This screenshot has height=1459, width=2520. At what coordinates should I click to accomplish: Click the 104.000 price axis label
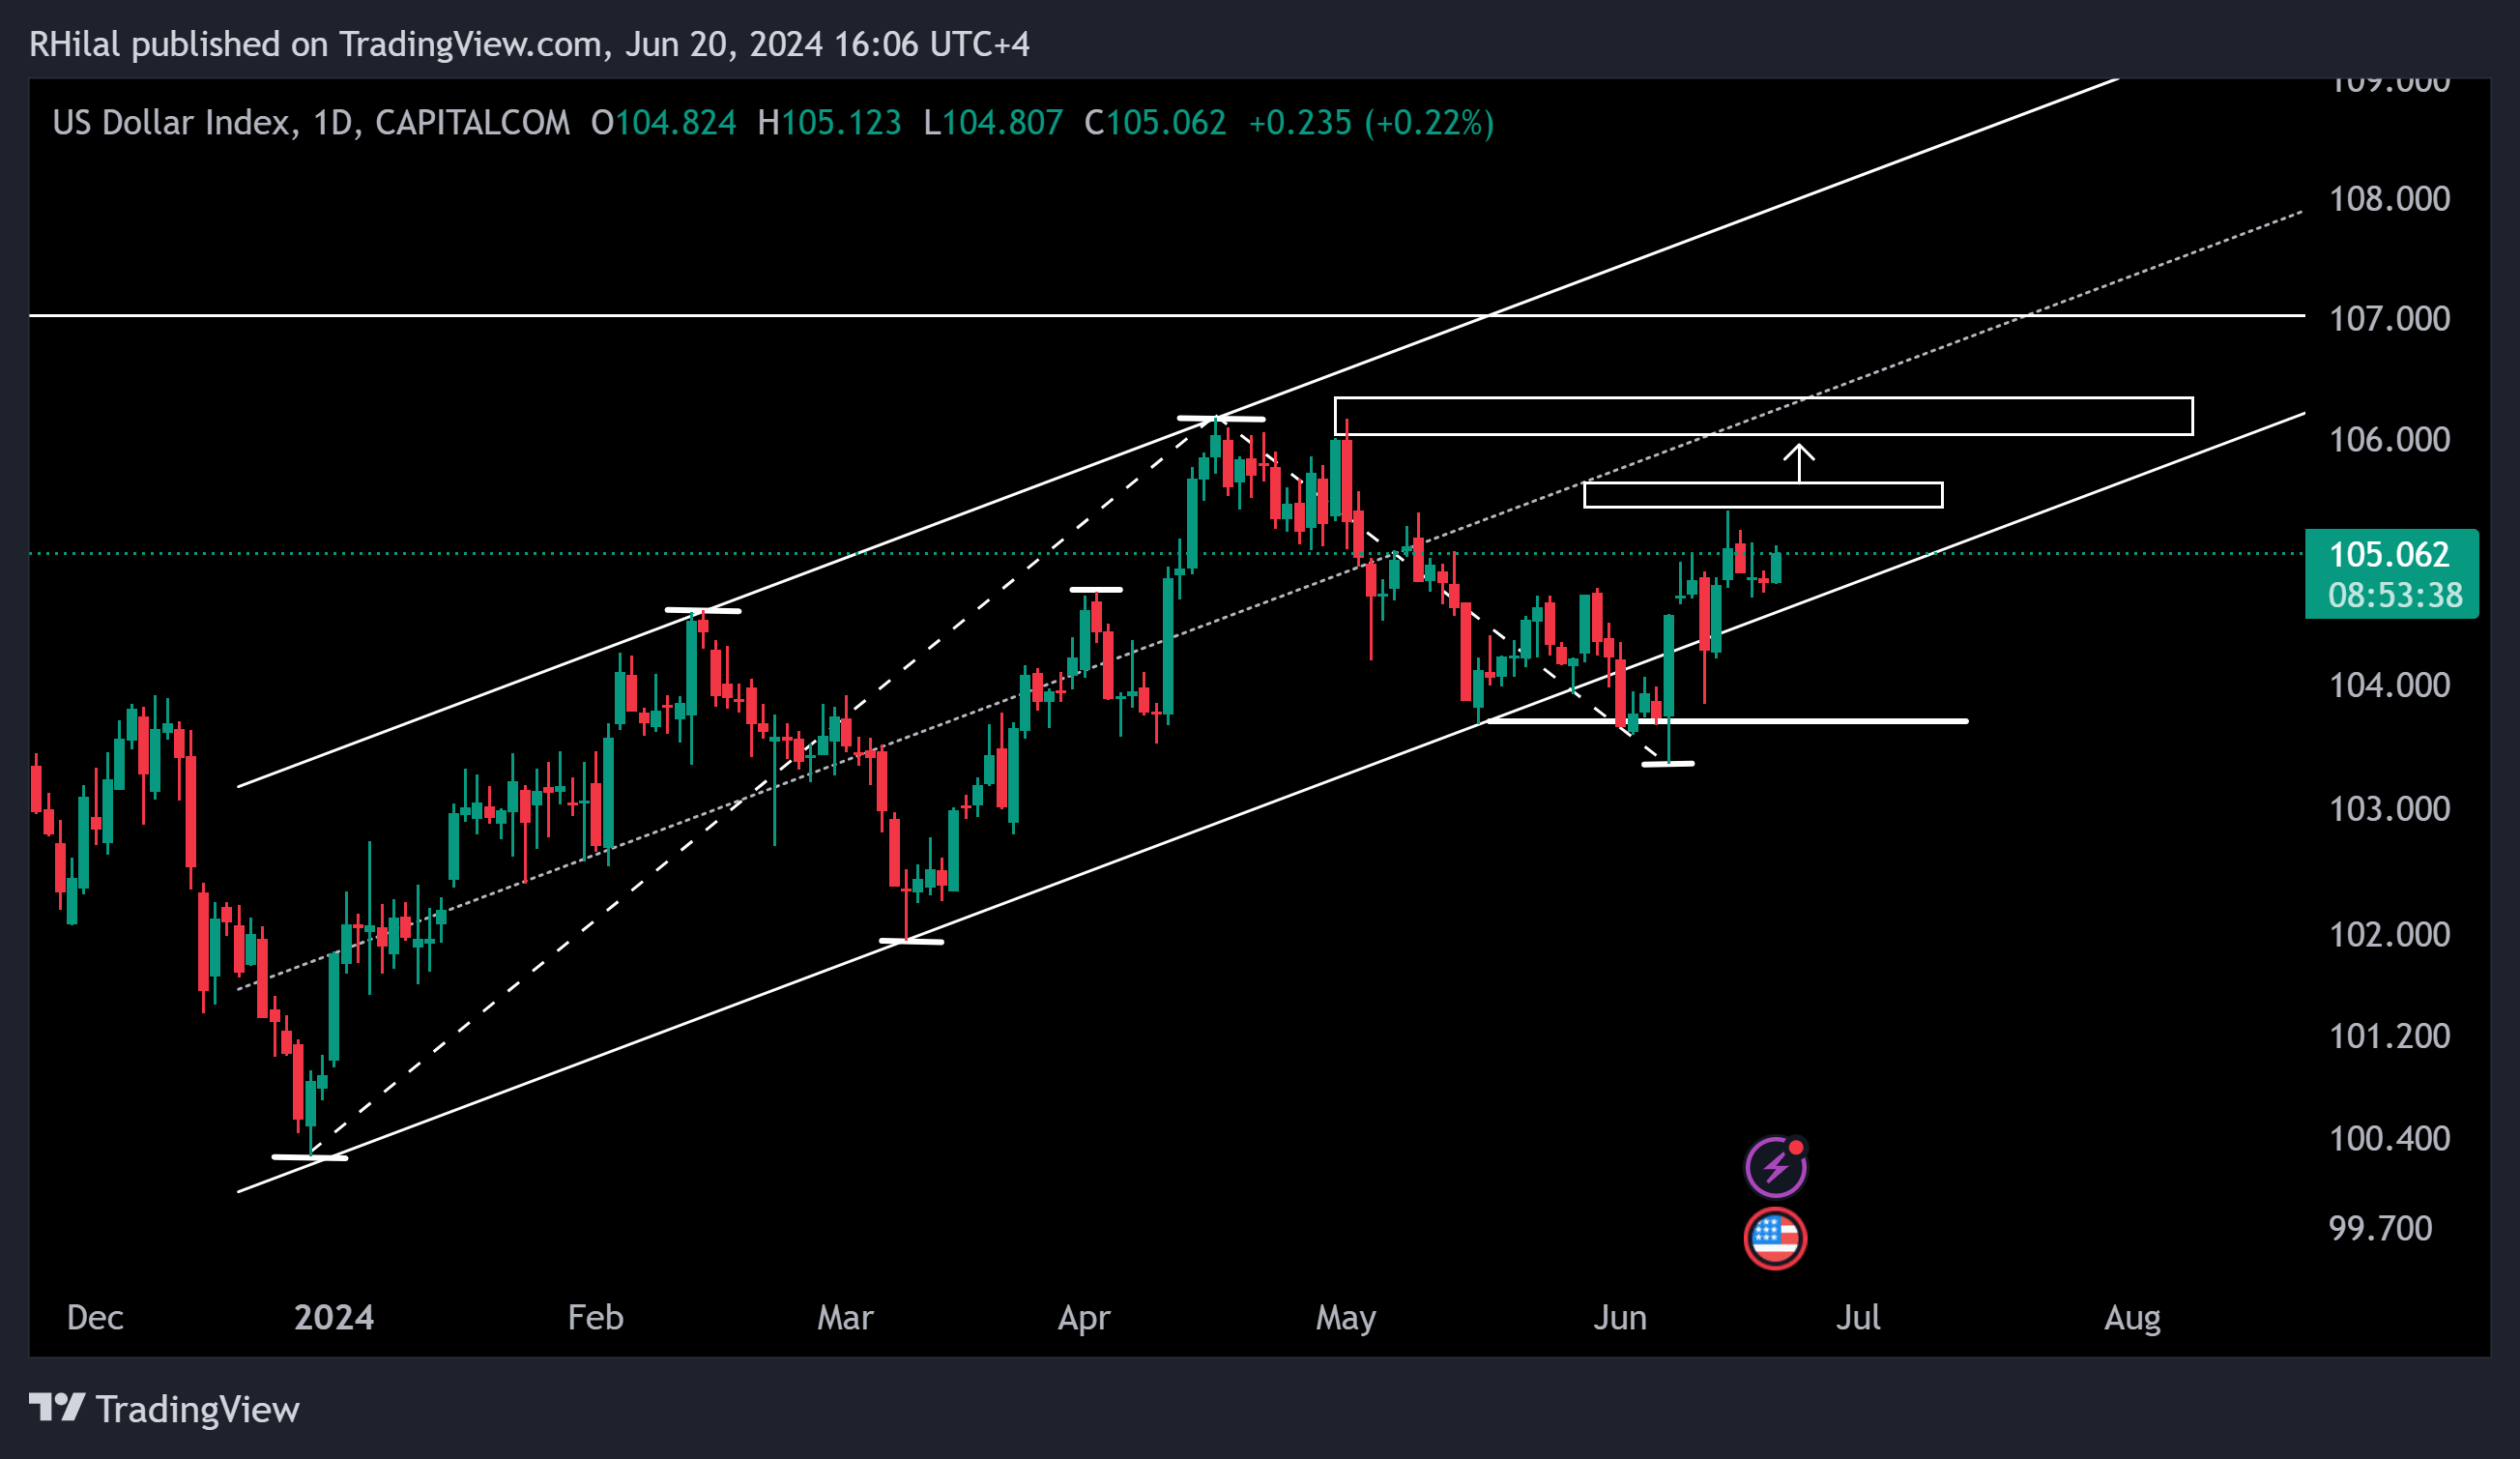click(x=2389, y=686)
